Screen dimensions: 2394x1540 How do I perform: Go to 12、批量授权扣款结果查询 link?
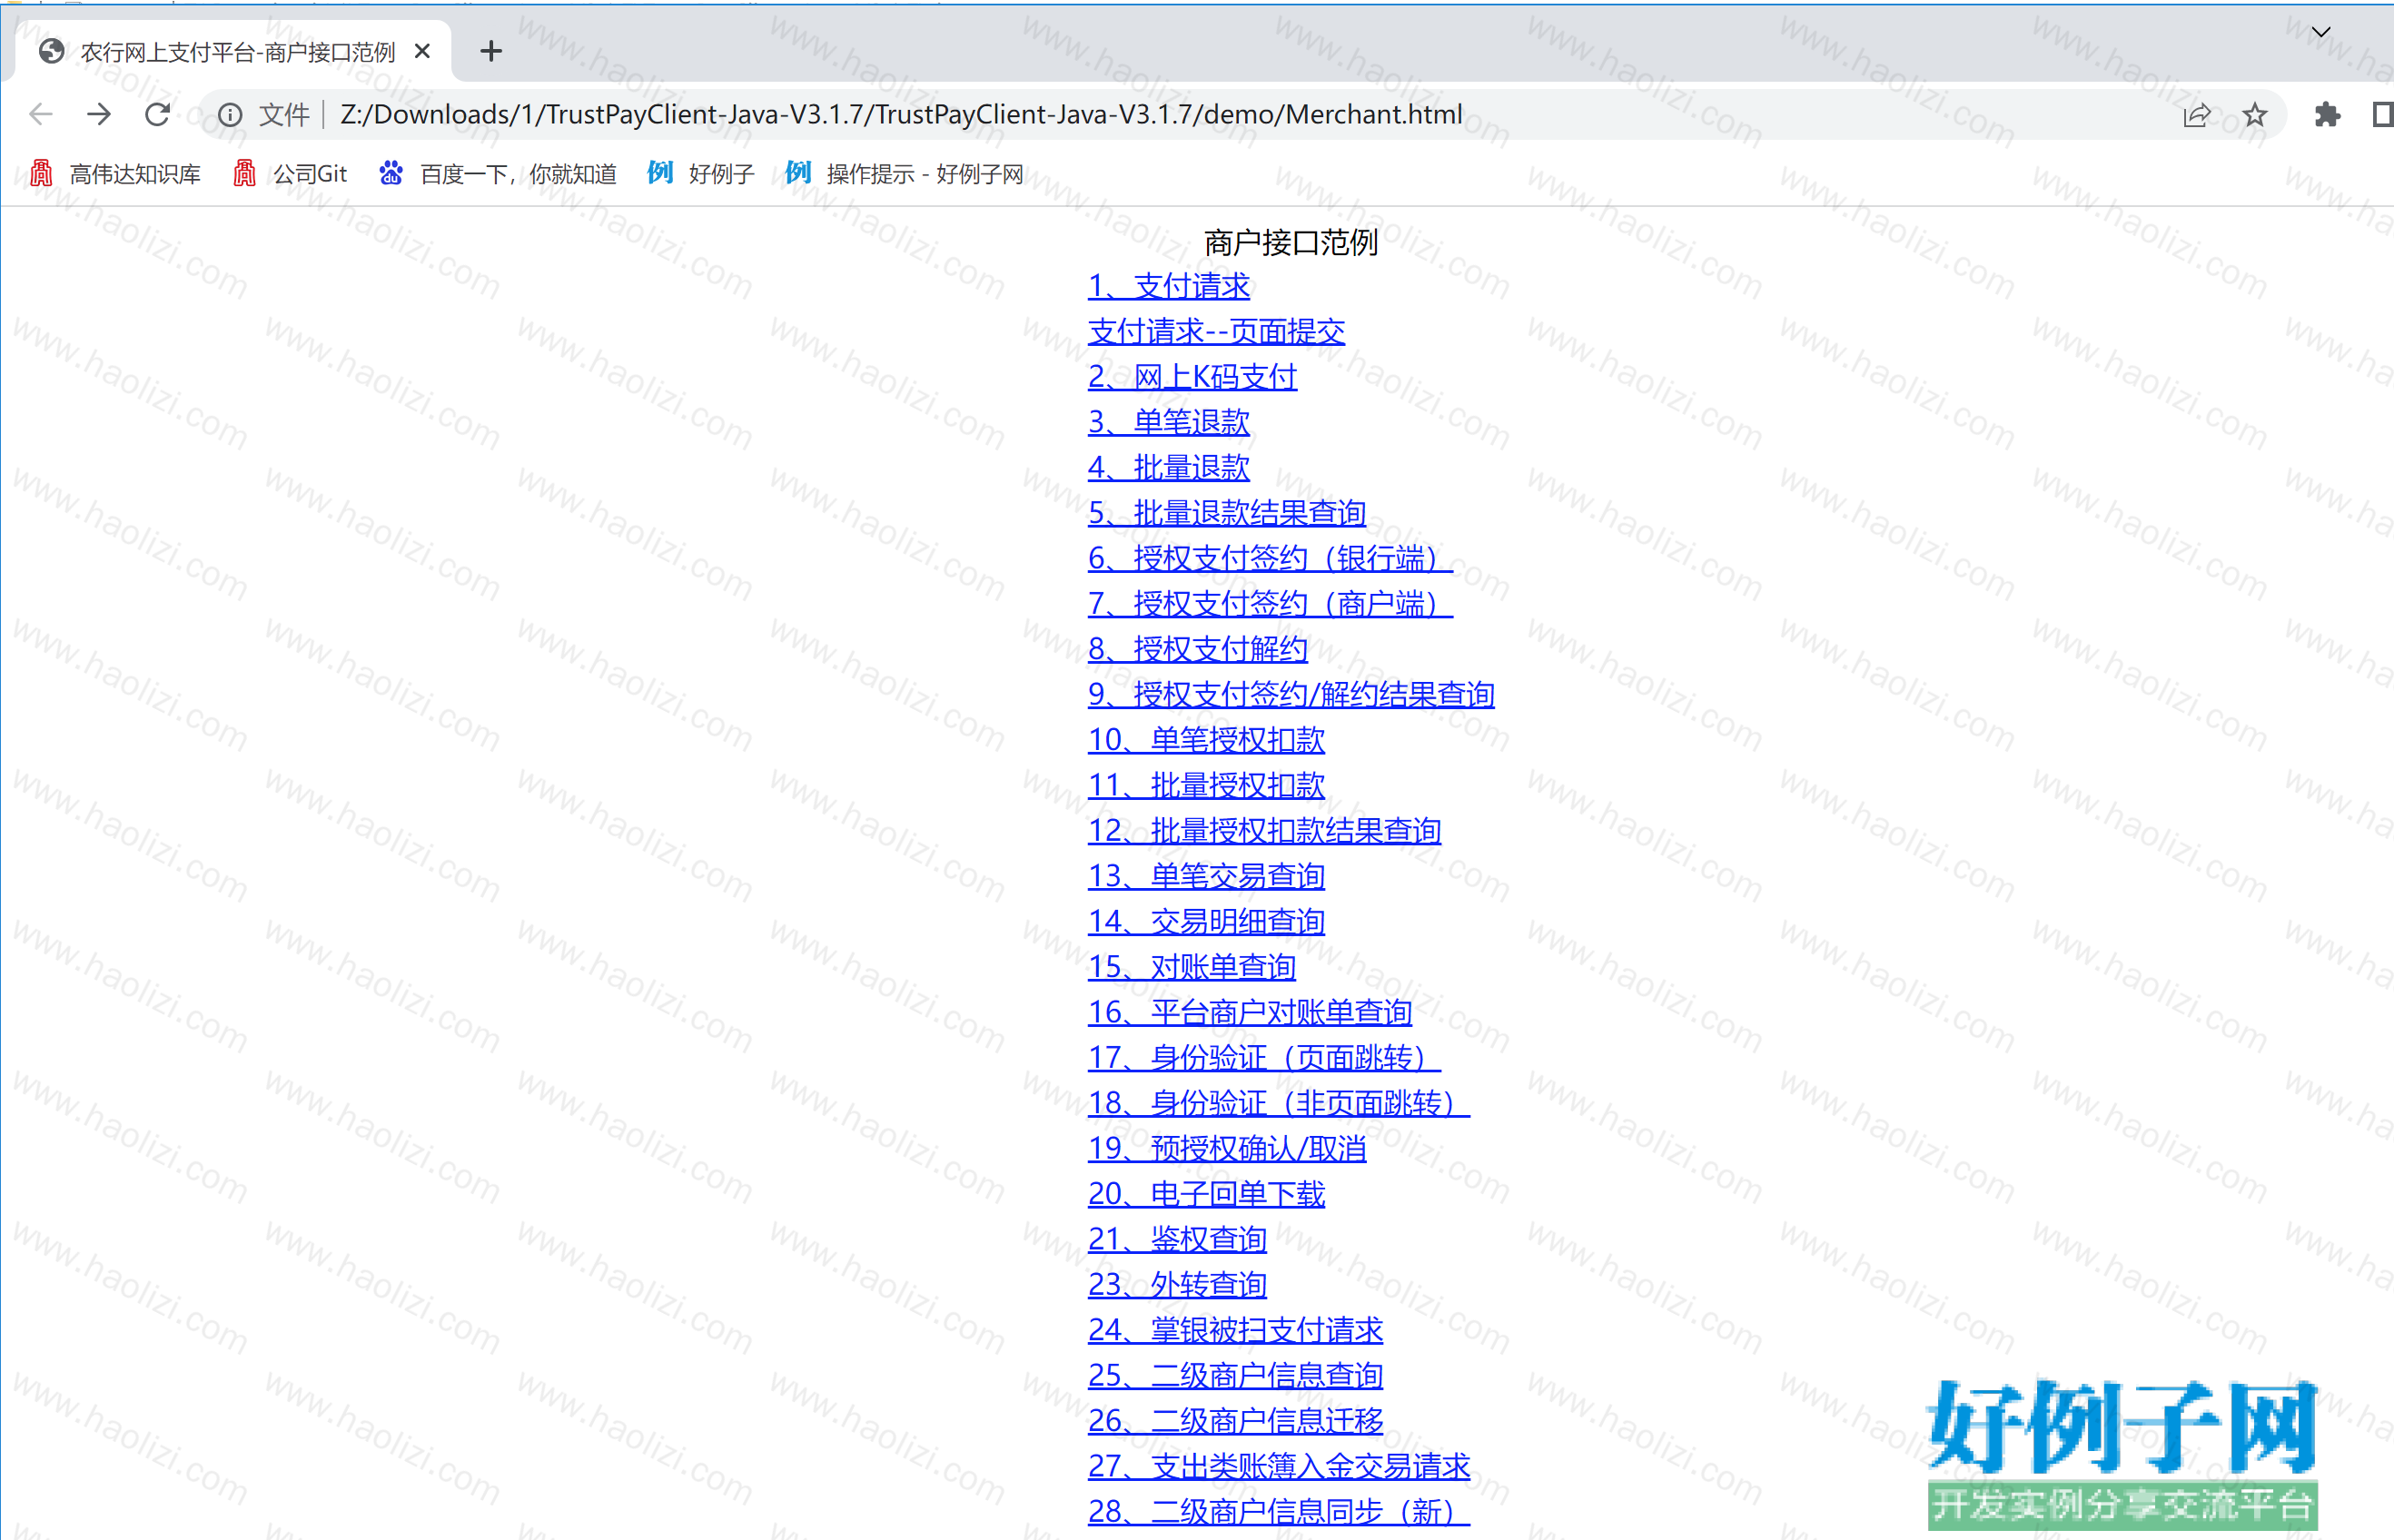pyautogui.click(x=1264, y=830)
